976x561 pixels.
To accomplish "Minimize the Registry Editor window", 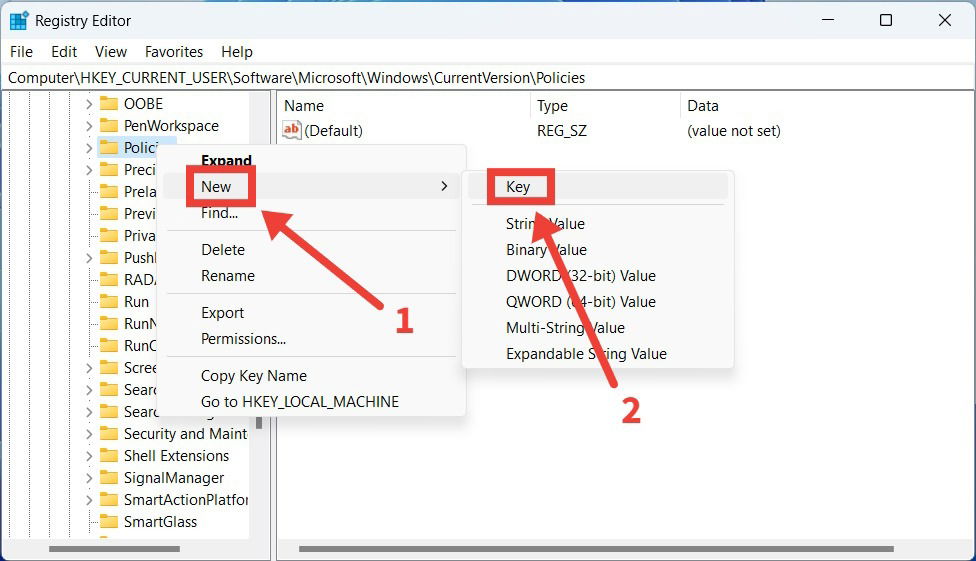I will coord(828,20).
